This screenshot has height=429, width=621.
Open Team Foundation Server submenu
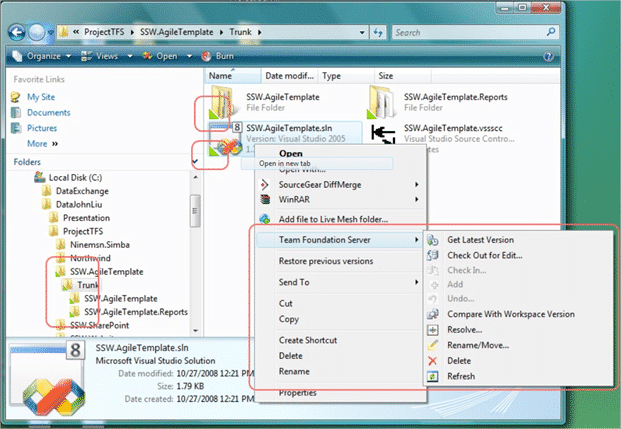pyautogui.click(x=340, y=240)
